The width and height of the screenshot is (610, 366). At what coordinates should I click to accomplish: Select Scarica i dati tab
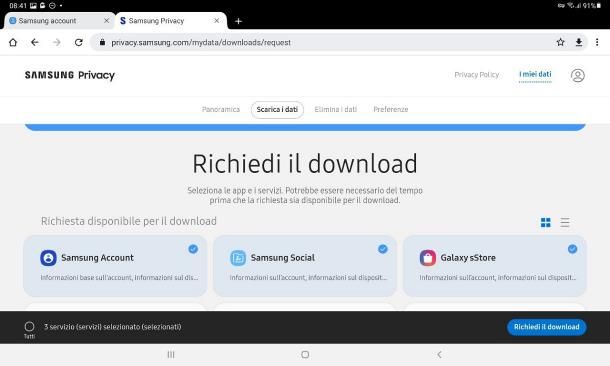[x=277, y=109]
